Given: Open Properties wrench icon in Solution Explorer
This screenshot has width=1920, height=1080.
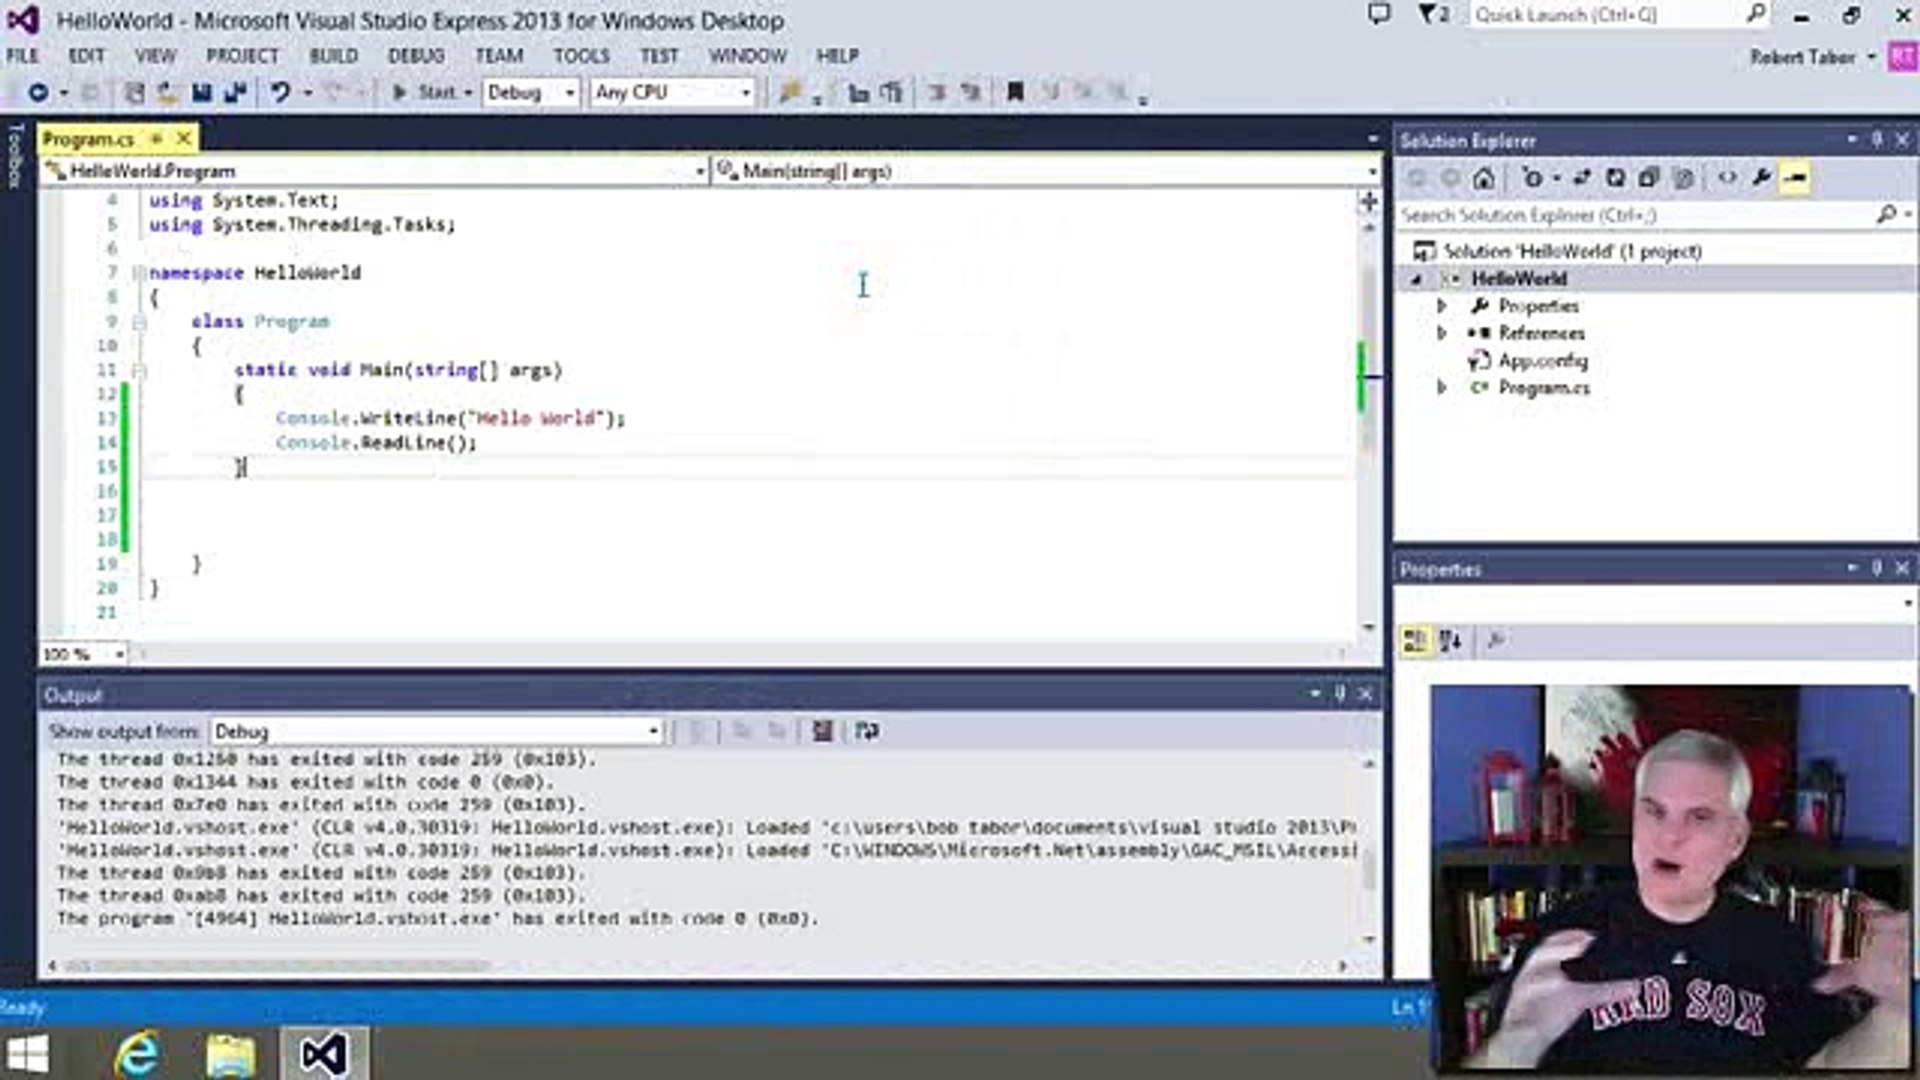Looking at the screenshot, I should coord(1761,178).
